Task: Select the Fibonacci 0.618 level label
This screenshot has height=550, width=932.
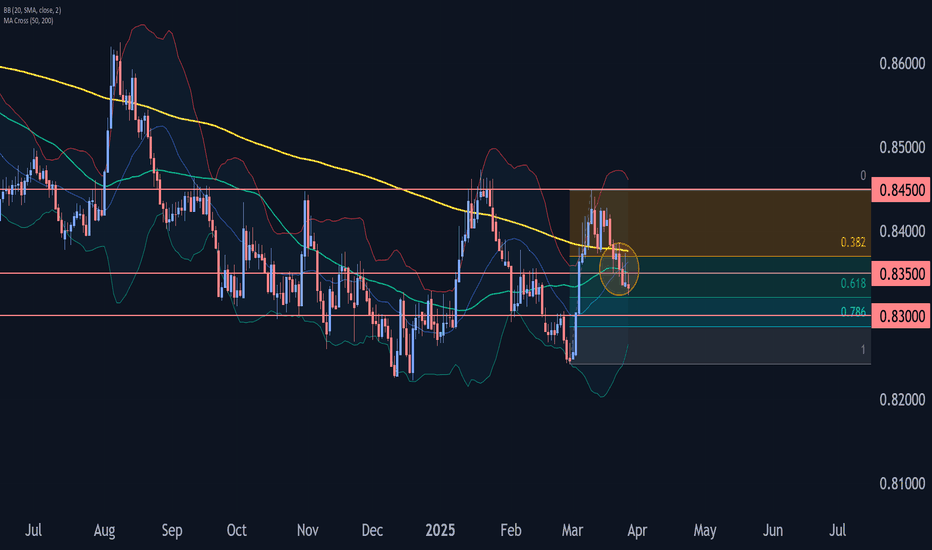Action: coord(853,284)
